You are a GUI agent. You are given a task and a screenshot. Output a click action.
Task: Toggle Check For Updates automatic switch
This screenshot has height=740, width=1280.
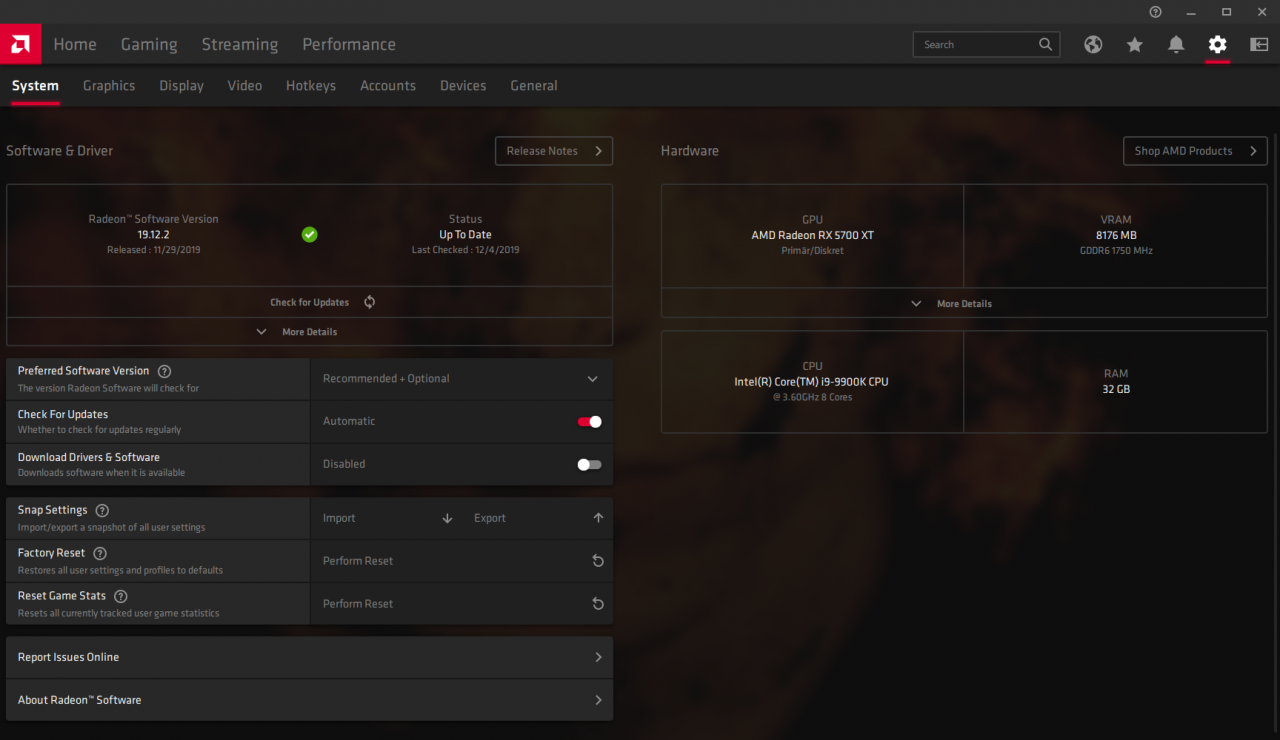tap(589, 422)
